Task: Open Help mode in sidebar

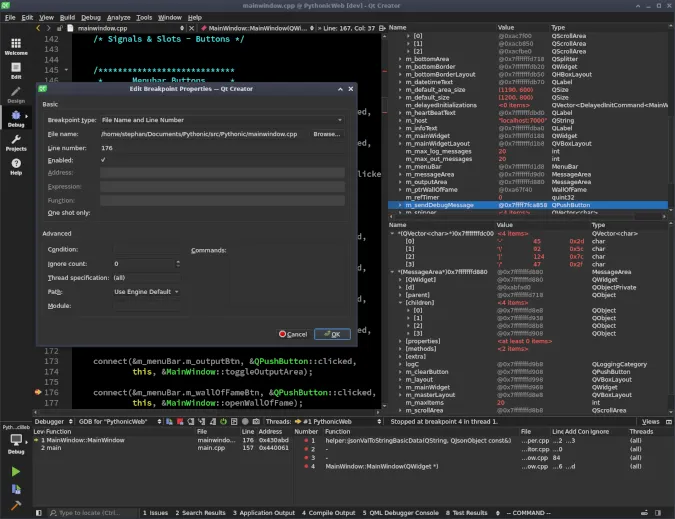Action: click(x=16, y=167)
